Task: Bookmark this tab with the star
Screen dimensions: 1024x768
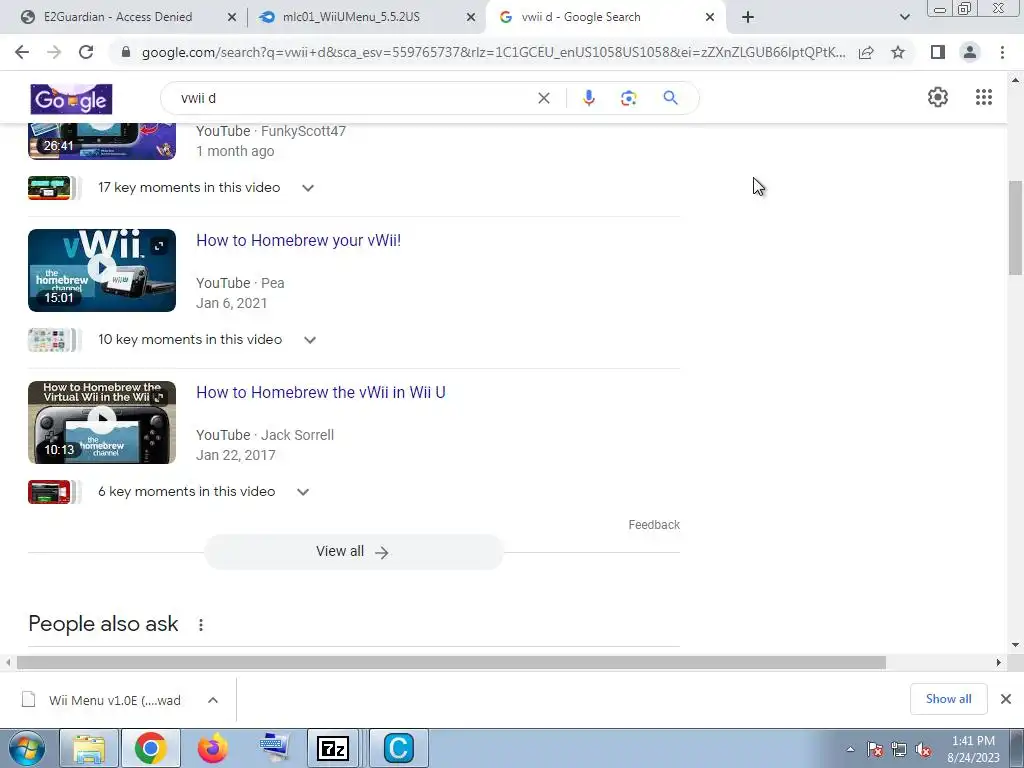Action: [x=898, y=52]
